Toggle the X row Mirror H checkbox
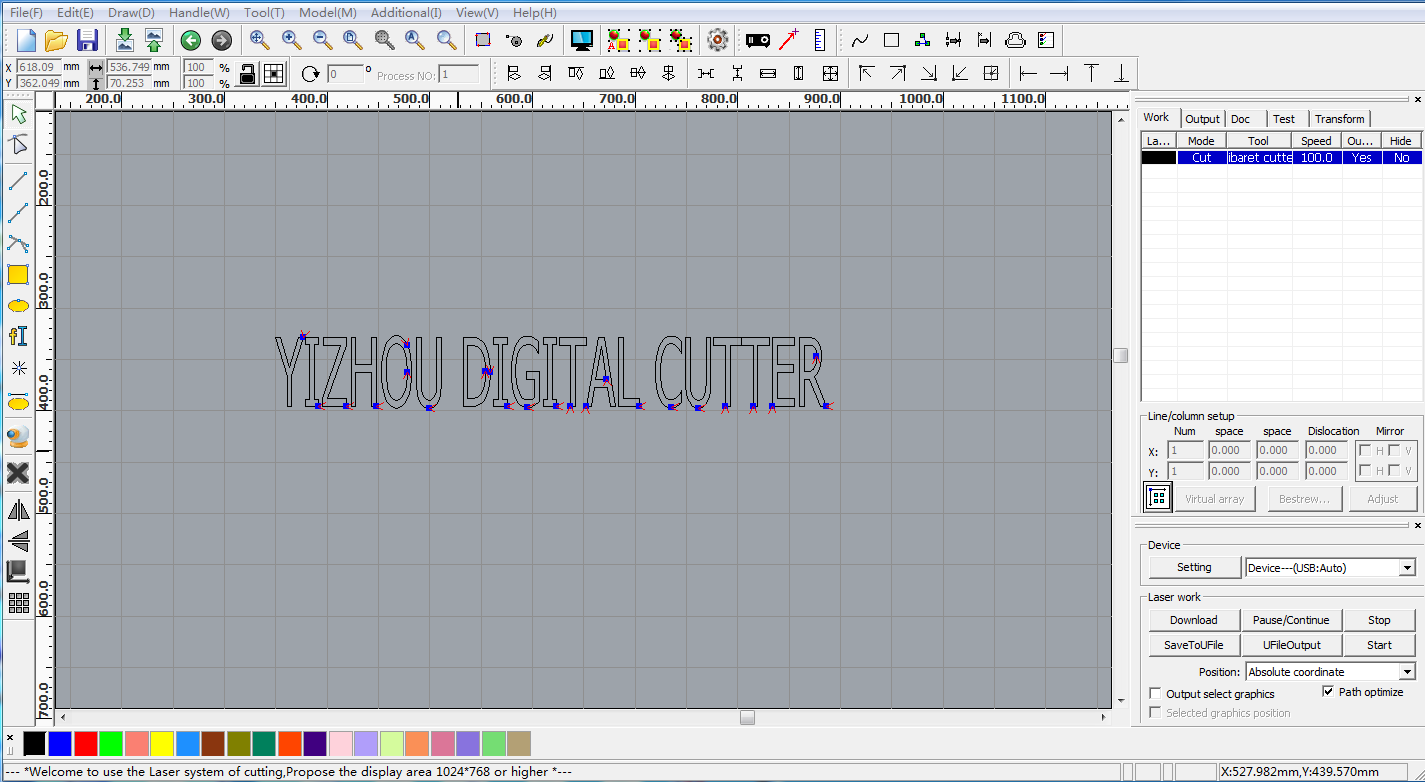Viewport: 1425px width, 782px height. (1364, 451)
